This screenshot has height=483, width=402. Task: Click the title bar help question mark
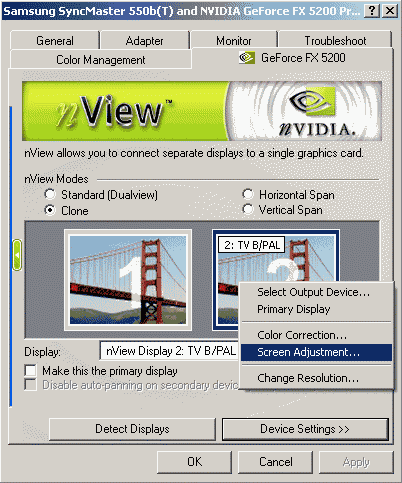pos(372,11)
